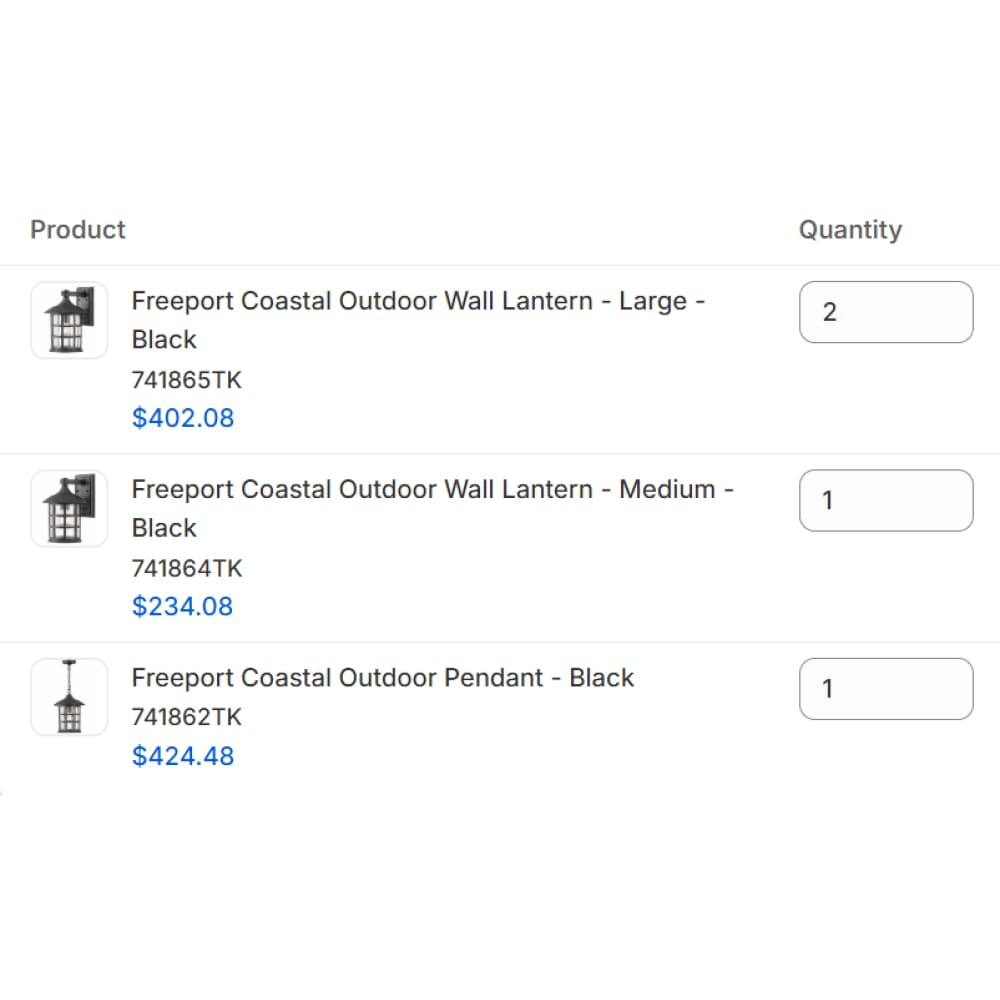The image size is (1000, 1000).
Task: Click the Quantity column header
Action: point(850,230)
